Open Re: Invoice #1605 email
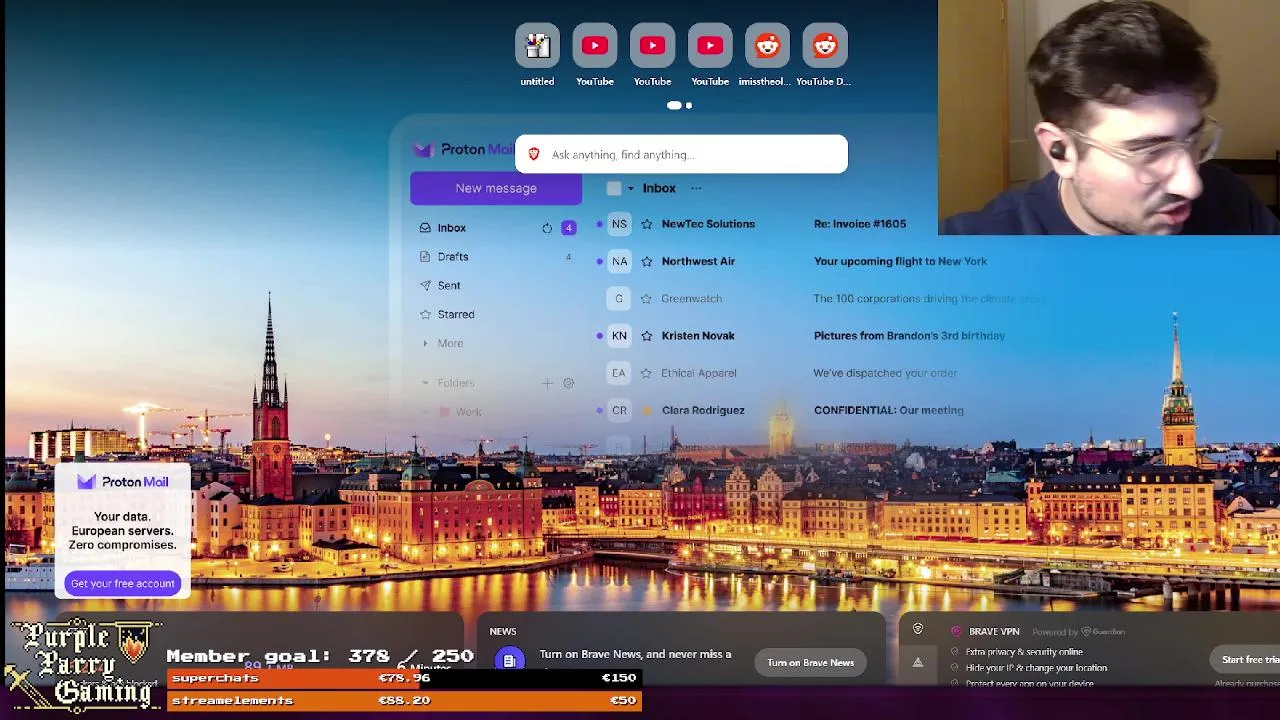Screen dimensions: 1280x720 tap(860, 224)
